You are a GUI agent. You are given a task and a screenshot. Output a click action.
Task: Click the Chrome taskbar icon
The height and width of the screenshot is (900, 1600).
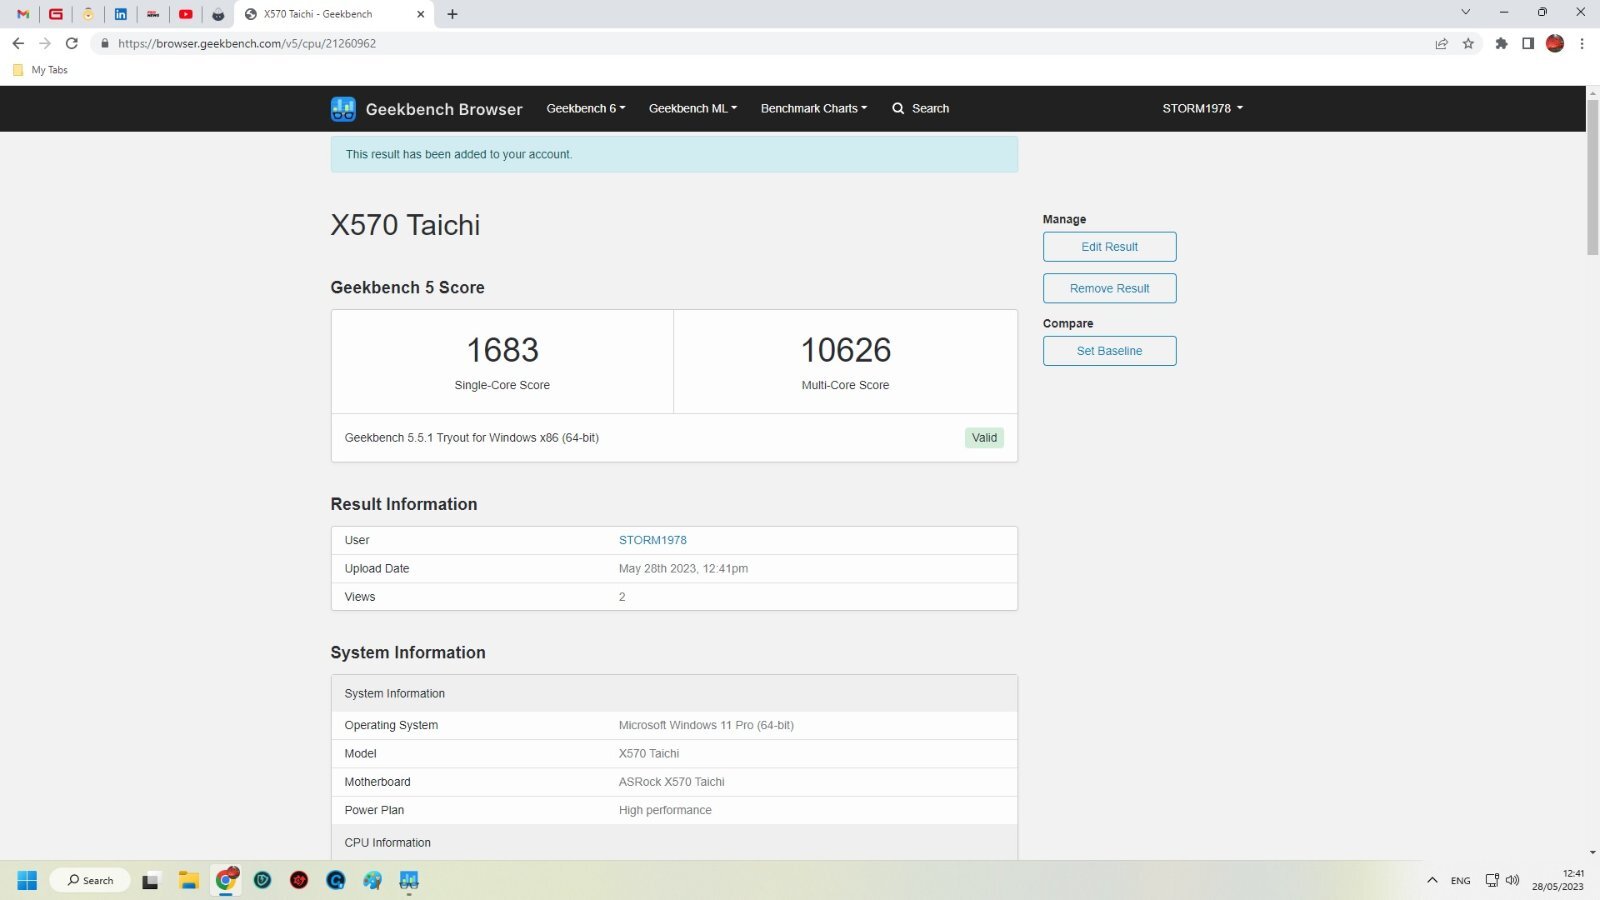pos(226,880)
